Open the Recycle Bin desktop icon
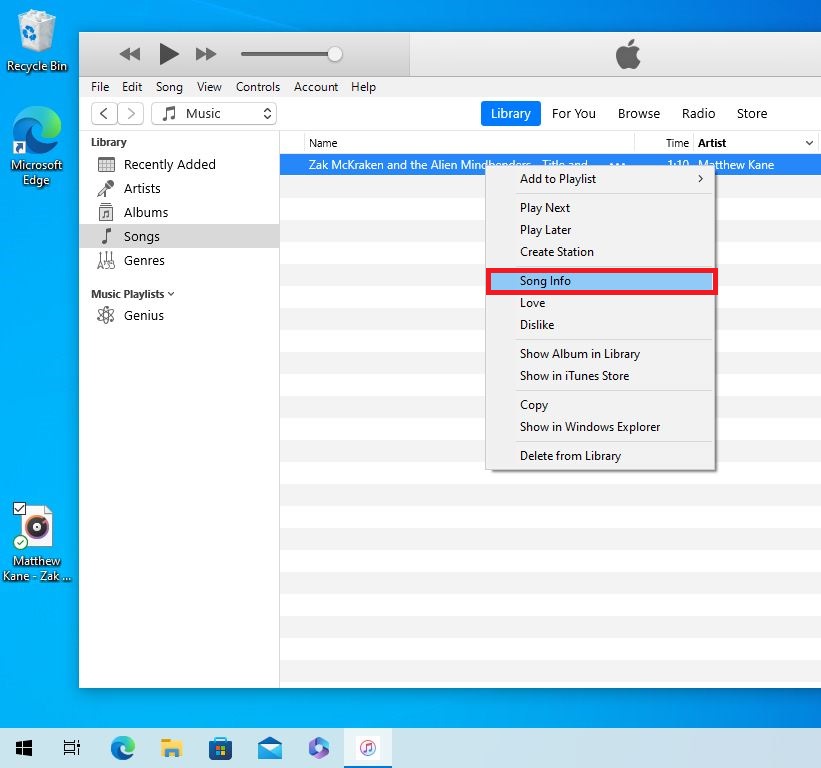Screen dimensions: 821x768 37,41
